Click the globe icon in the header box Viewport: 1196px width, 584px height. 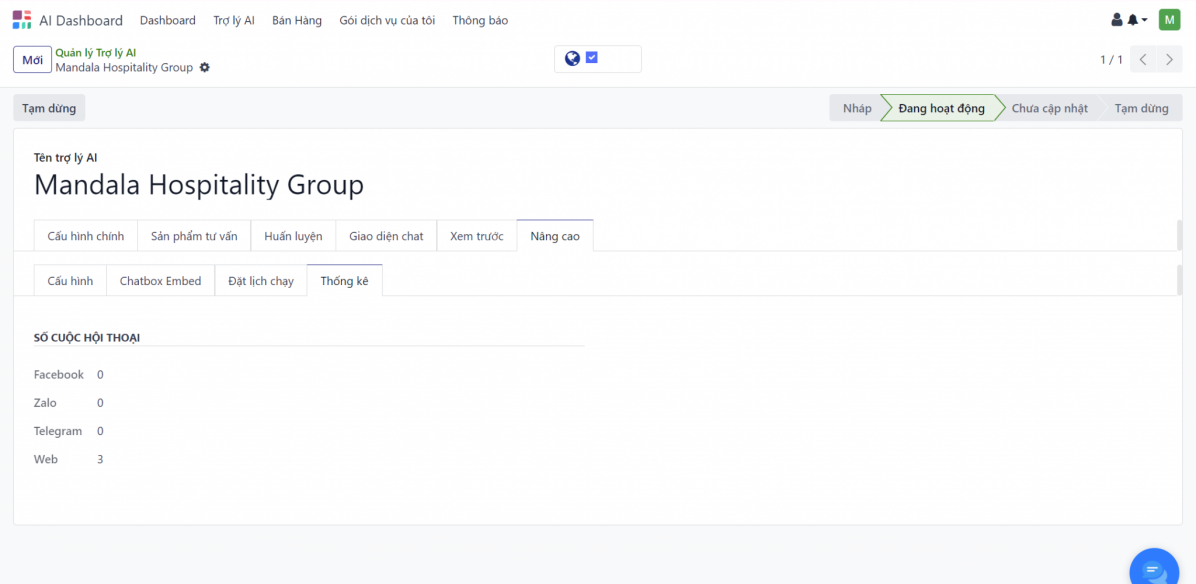[x=572, y=59]
